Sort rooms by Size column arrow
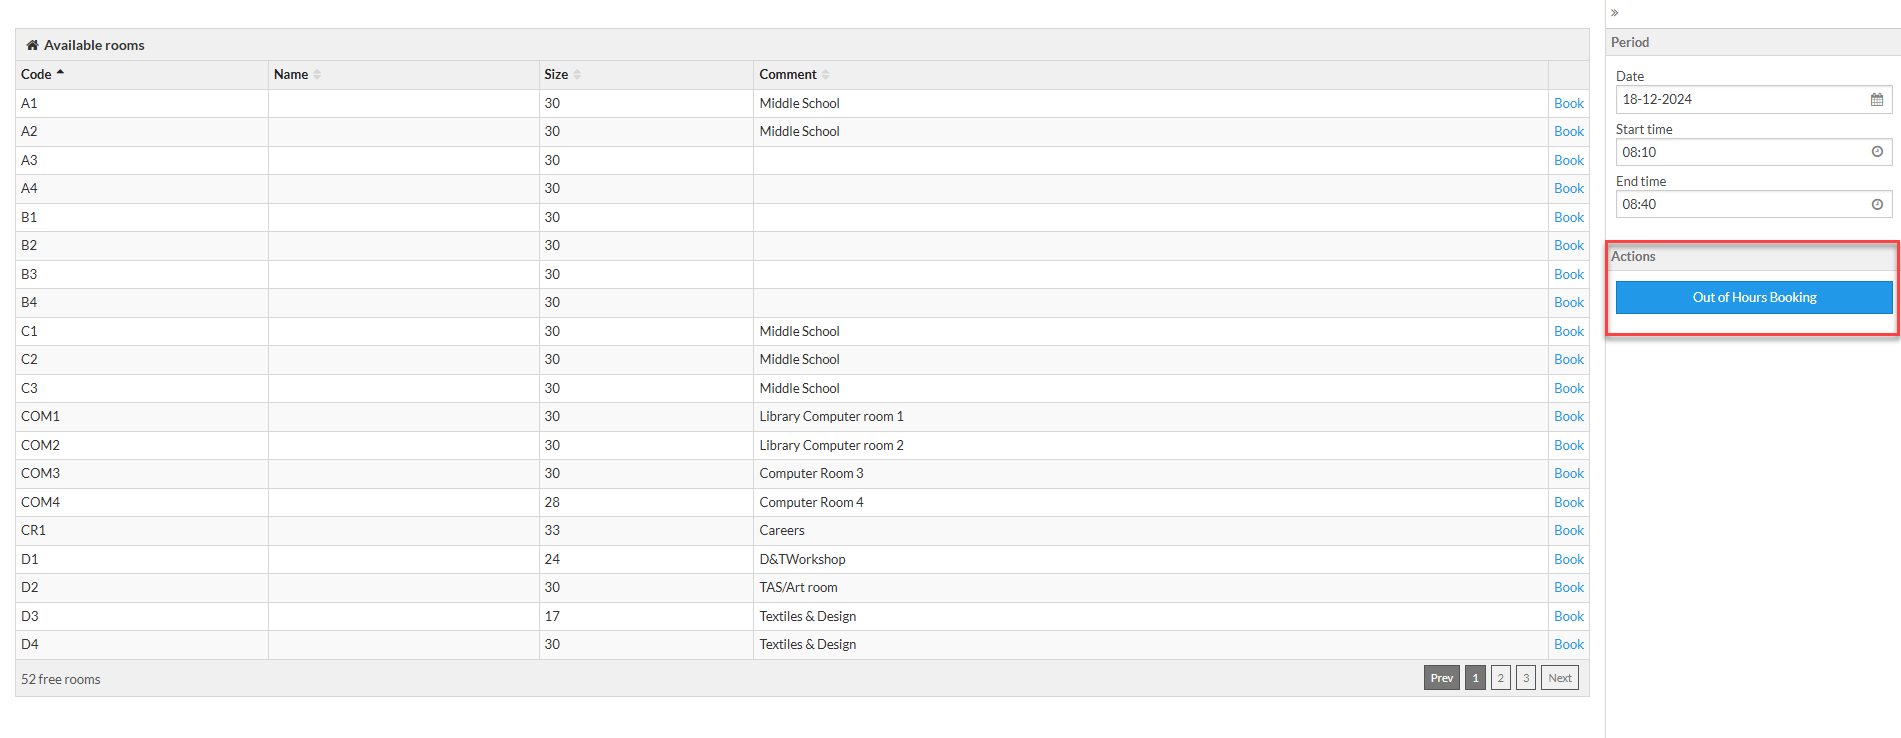Viewport: 1901px width, 738px height. (x=577, y=75)
